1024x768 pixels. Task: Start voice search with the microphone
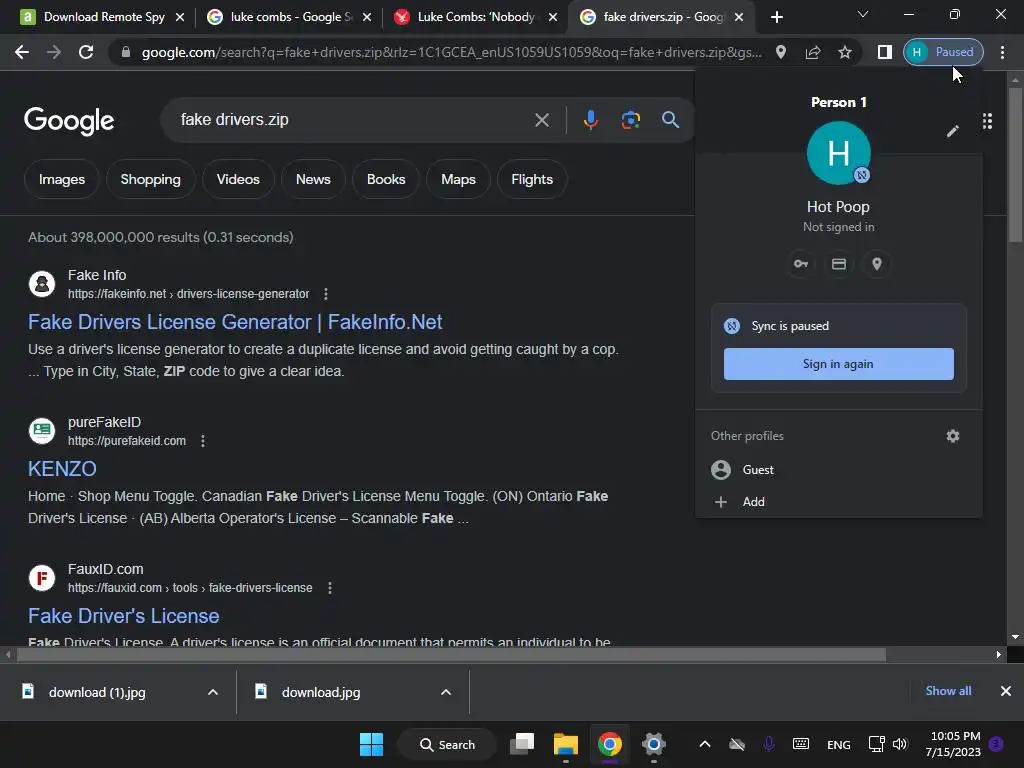click(590, 120)
